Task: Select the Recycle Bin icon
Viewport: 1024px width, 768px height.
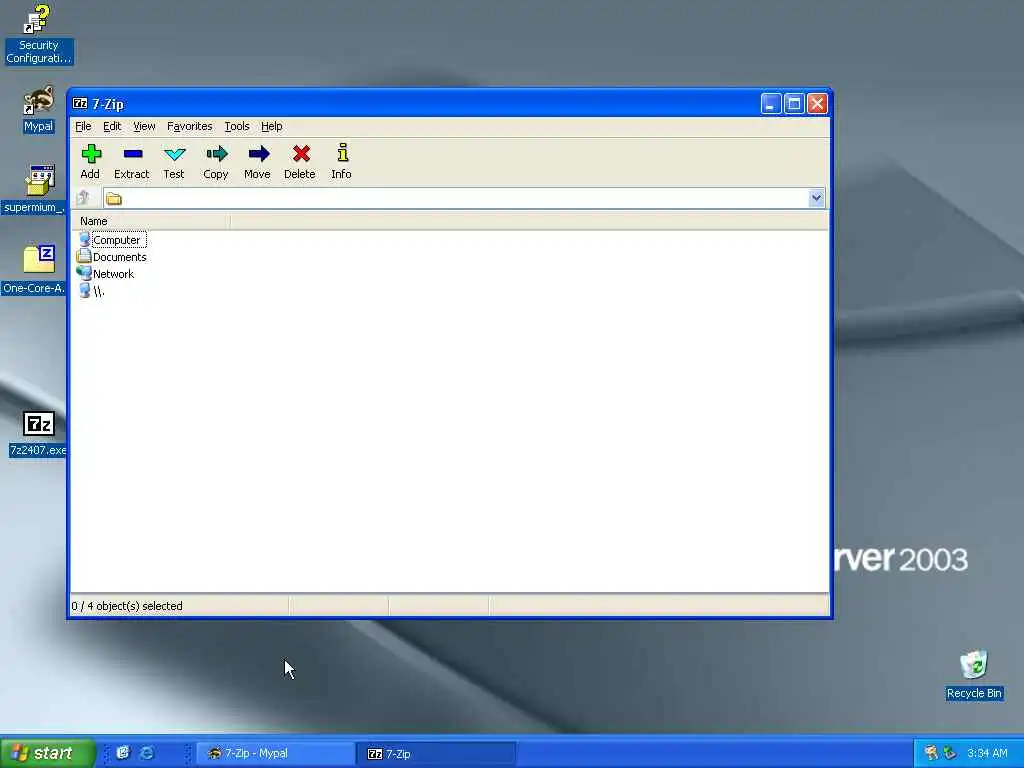Action: point(974,675)
